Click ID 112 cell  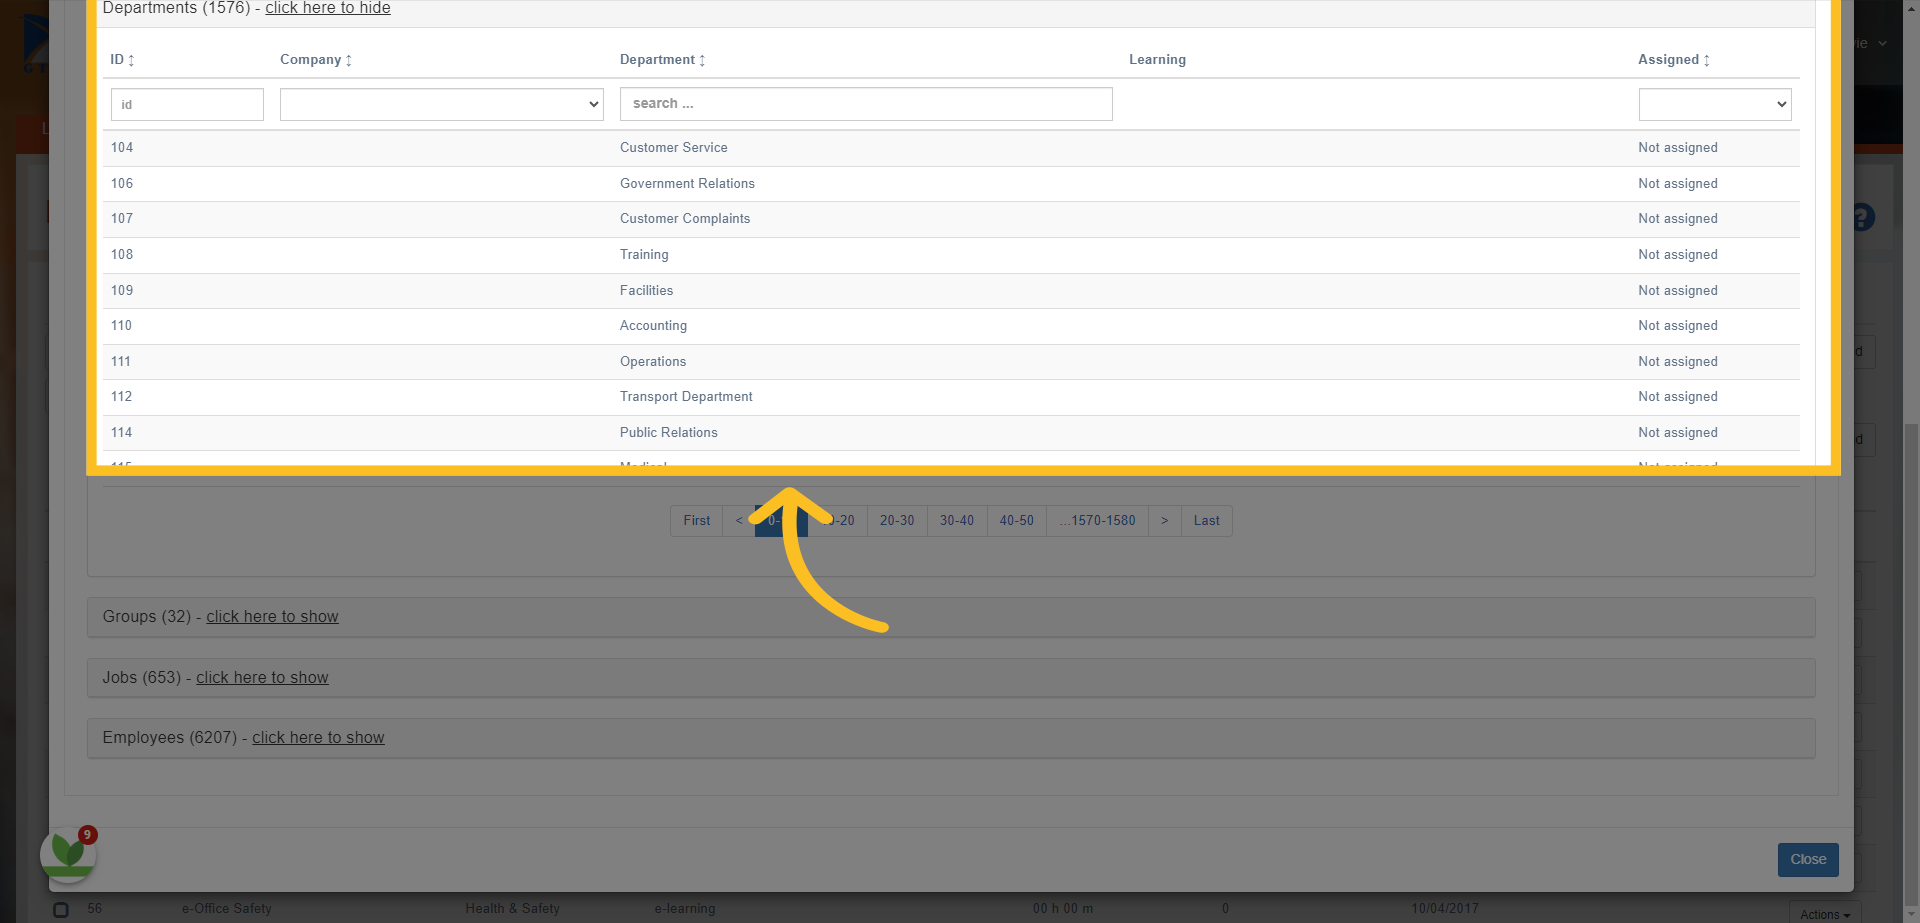[122, 397]
